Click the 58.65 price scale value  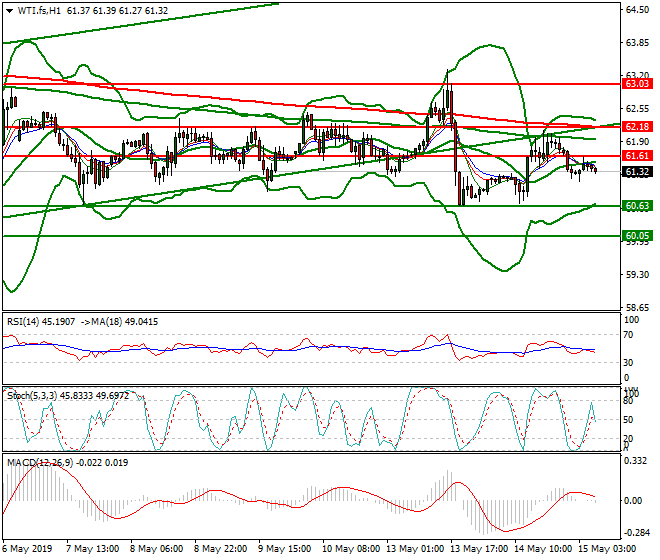pyautogui.click(x=637, y=307)
